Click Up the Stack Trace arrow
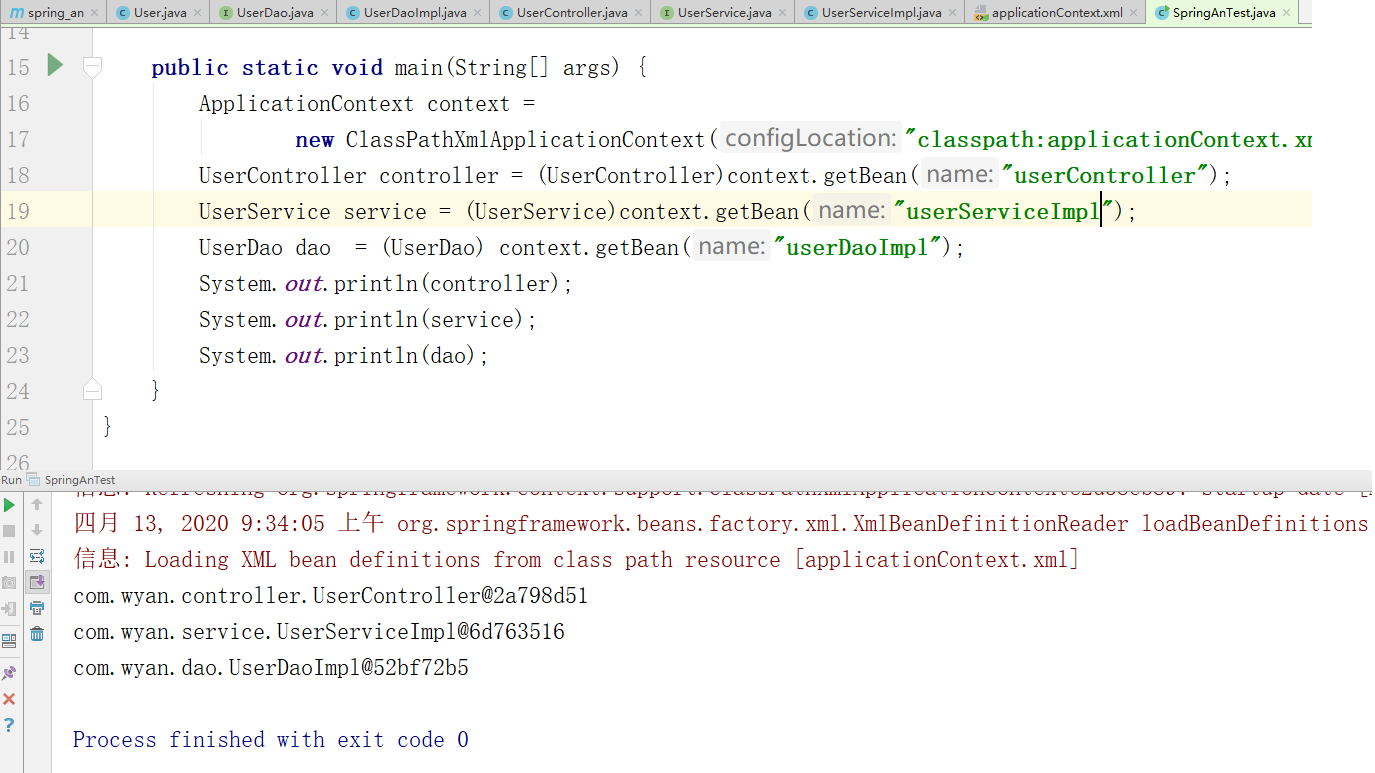This screenshot has width=1375, height=773. pyautogui.click(x=37, y=505)
